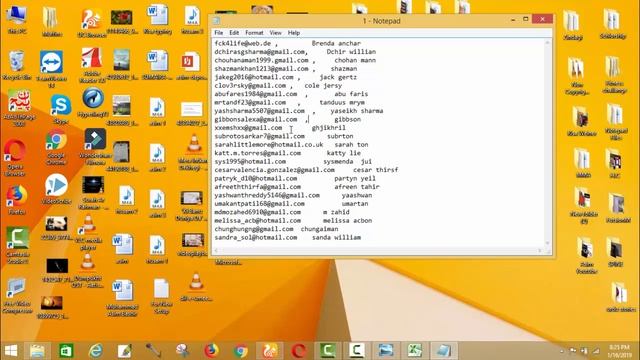Select the Recycle Bin desktop icon

(17, 65)
